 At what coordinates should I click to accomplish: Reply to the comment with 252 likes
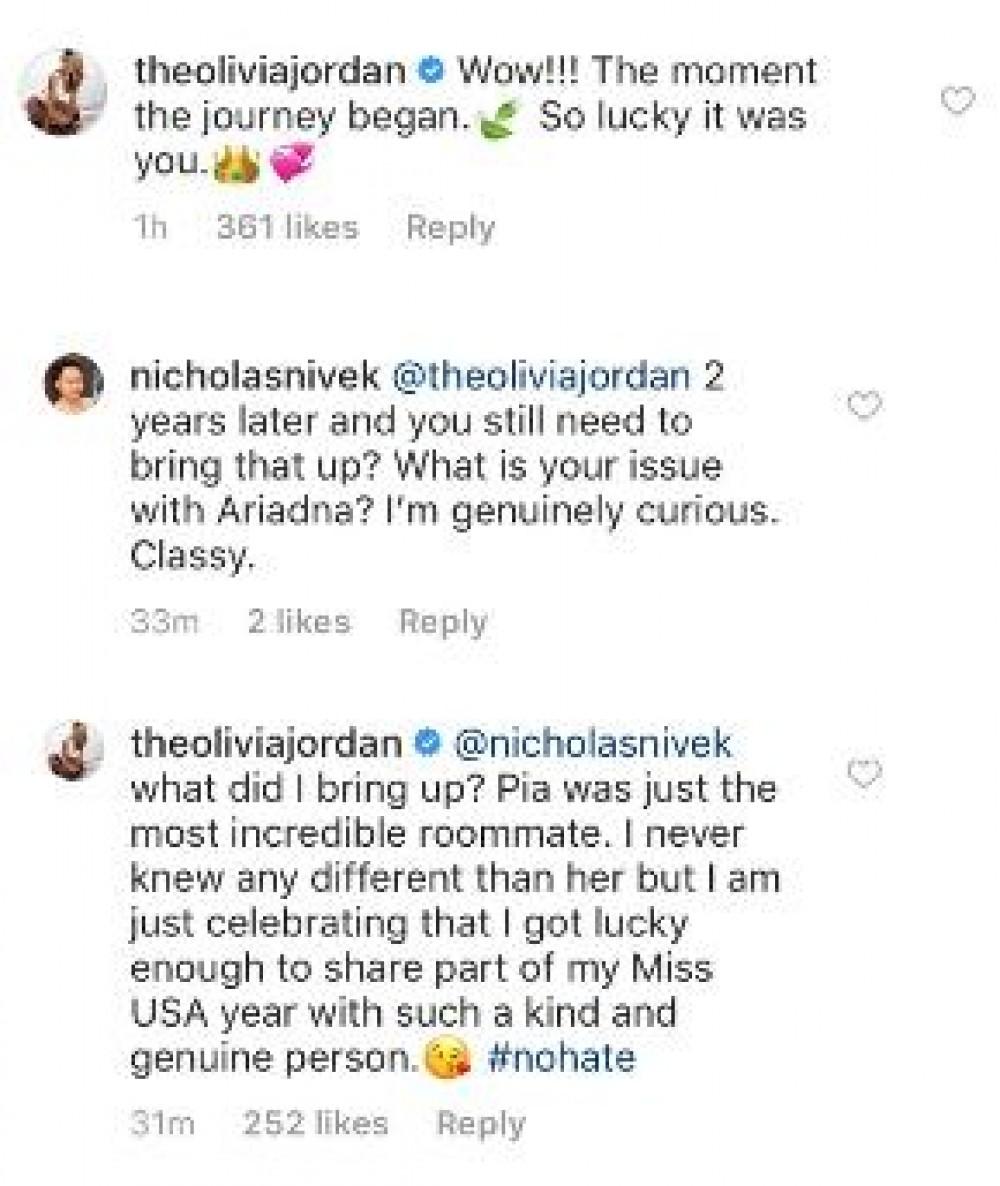click(481, 1123)
